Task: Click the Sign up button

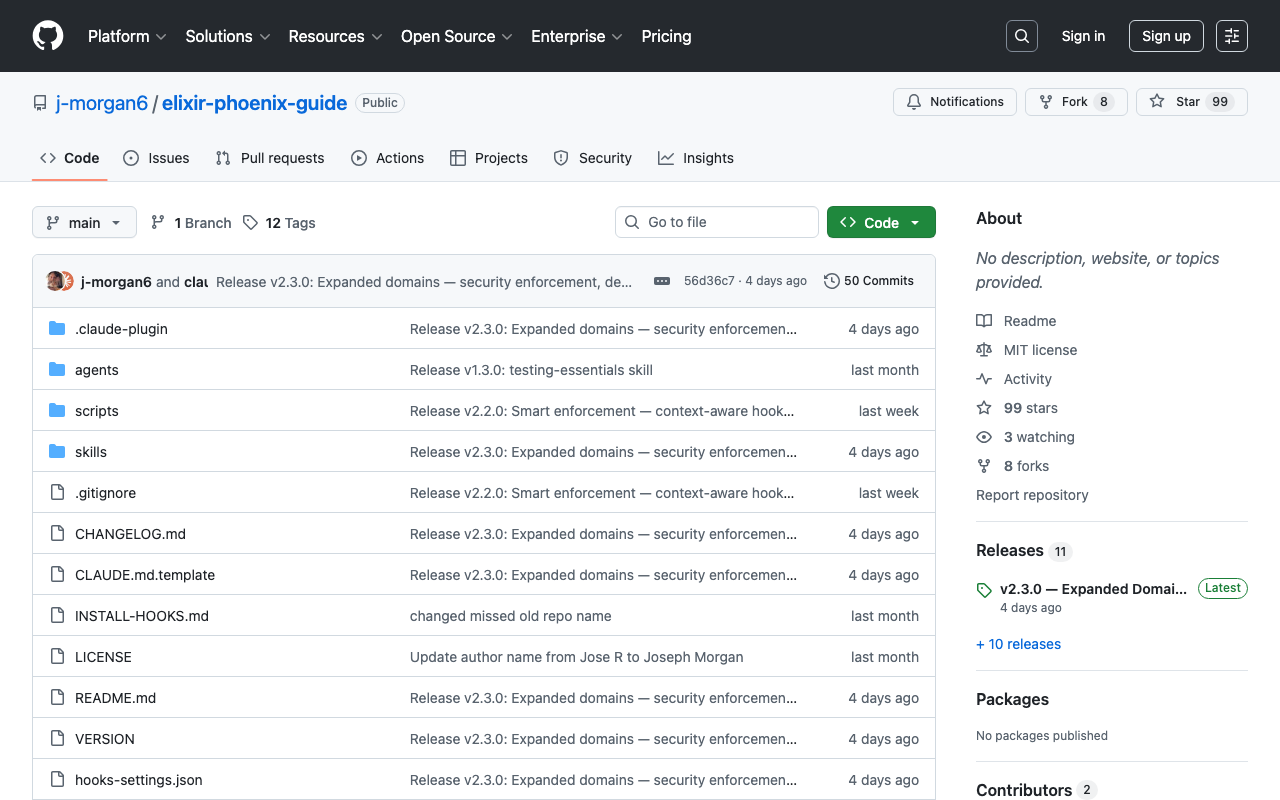Action: 1166,35
